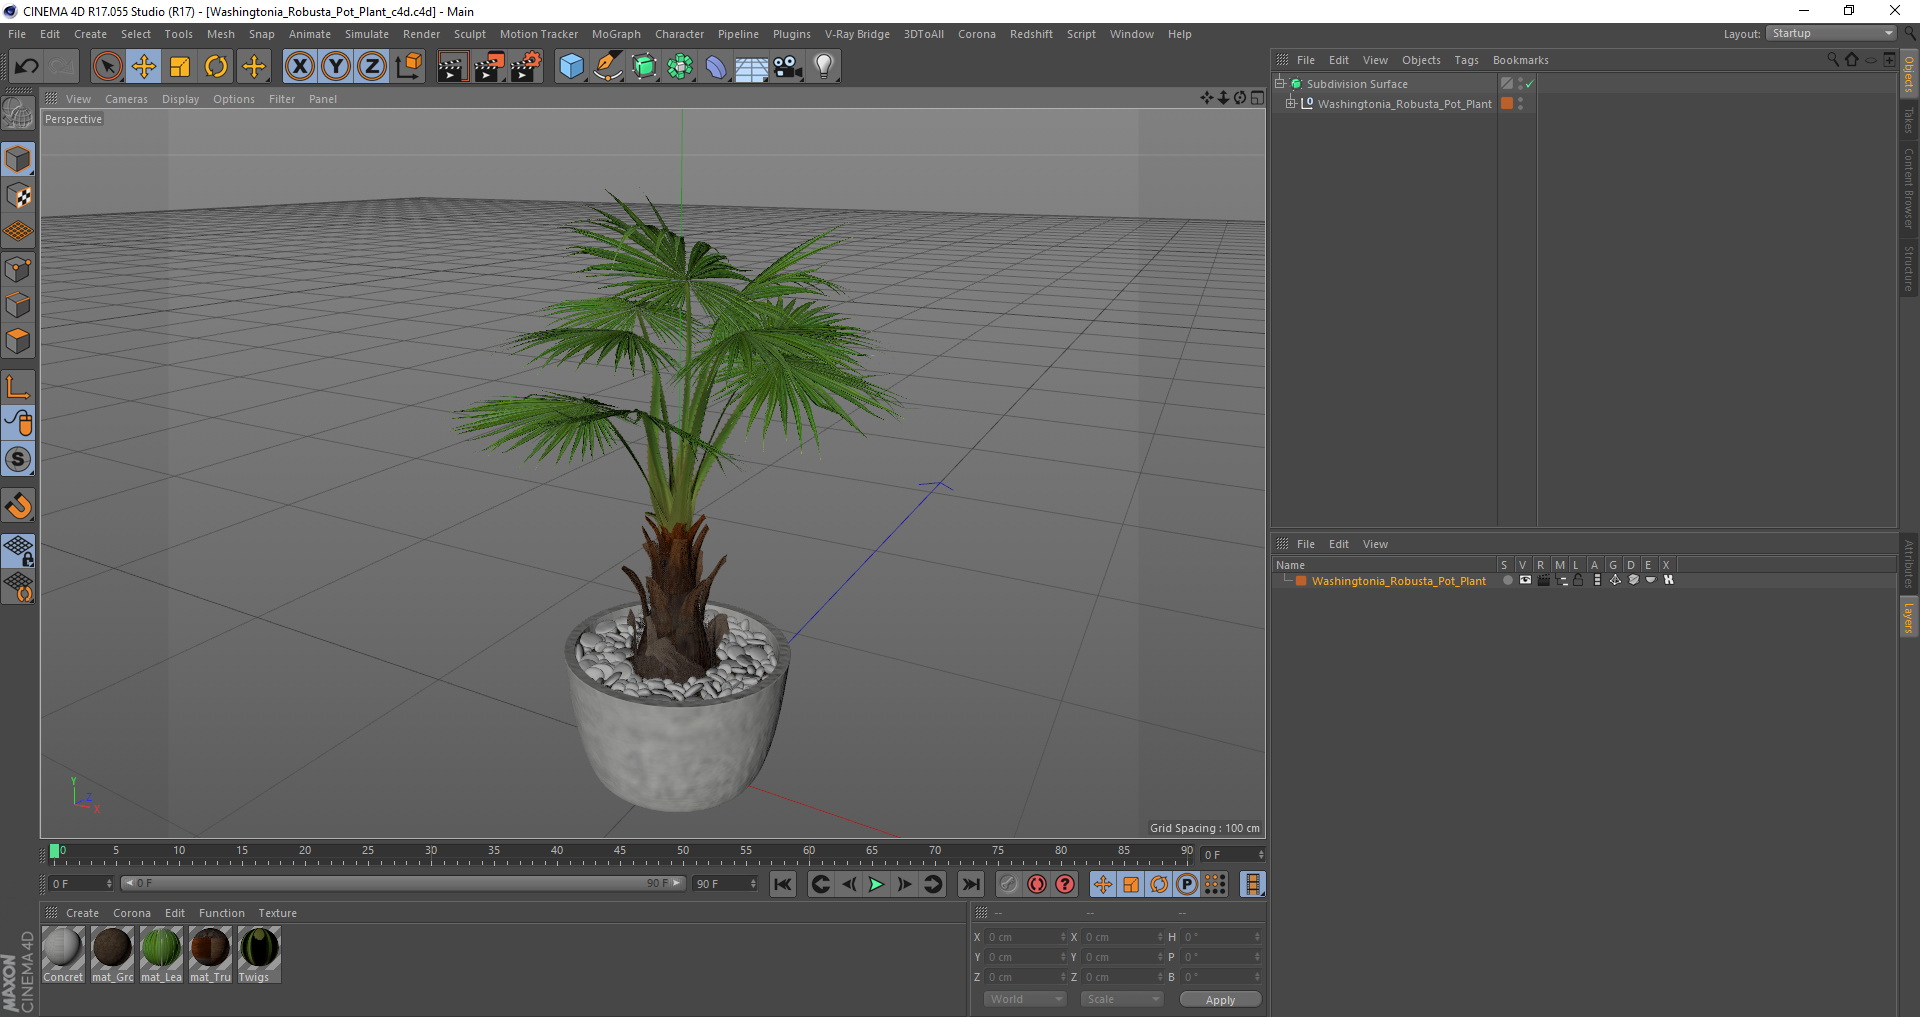Toggle the layer Solo dot for Washingtonia_Robusta_Pot_Plant
Screen dimensions: 1920x1017
coord(1507,581)
